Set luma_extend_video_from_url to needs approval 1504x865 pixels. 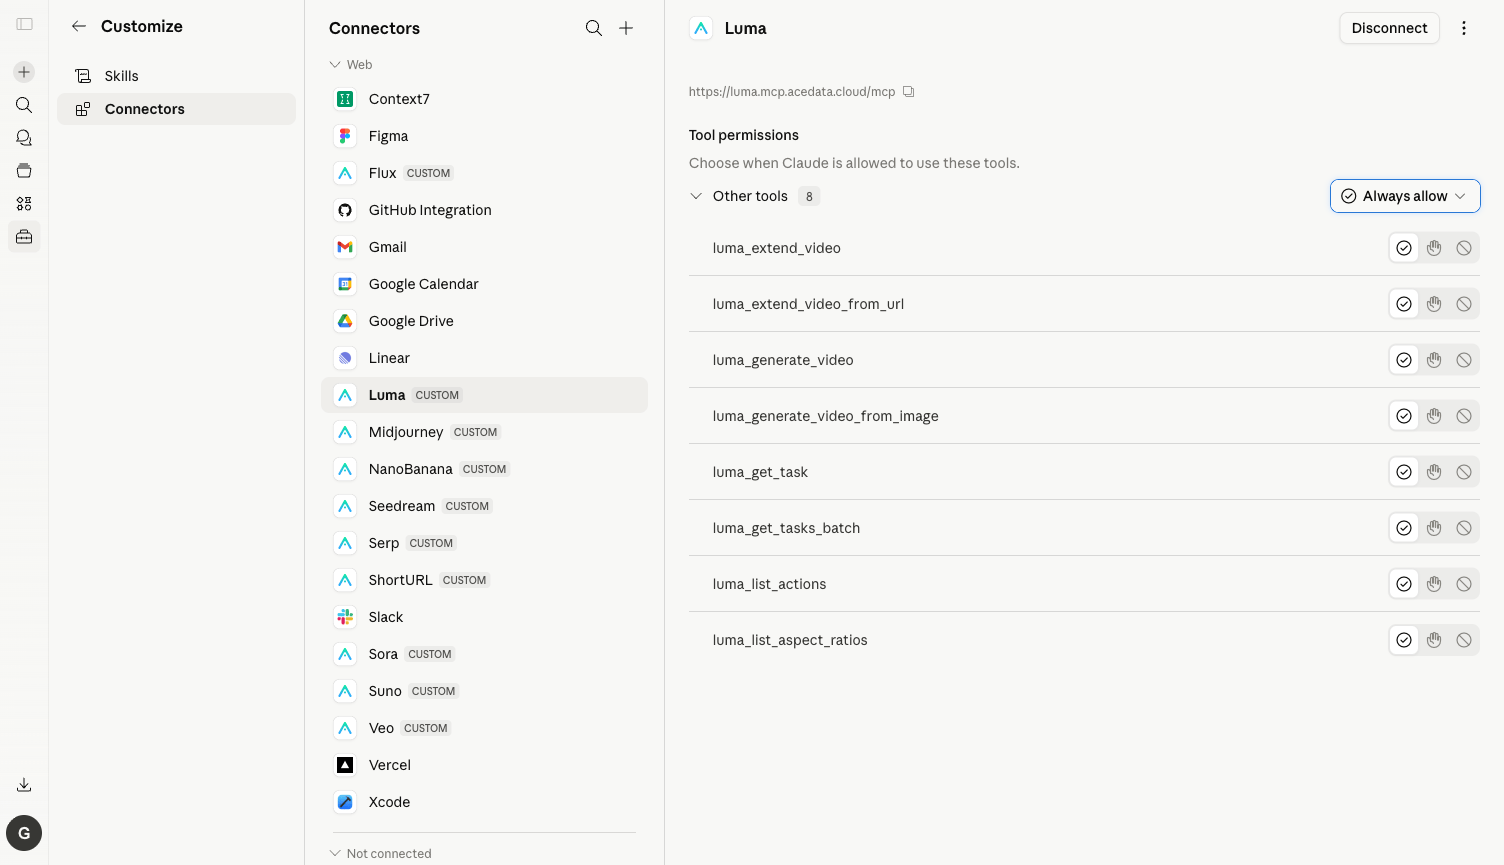1434,304
